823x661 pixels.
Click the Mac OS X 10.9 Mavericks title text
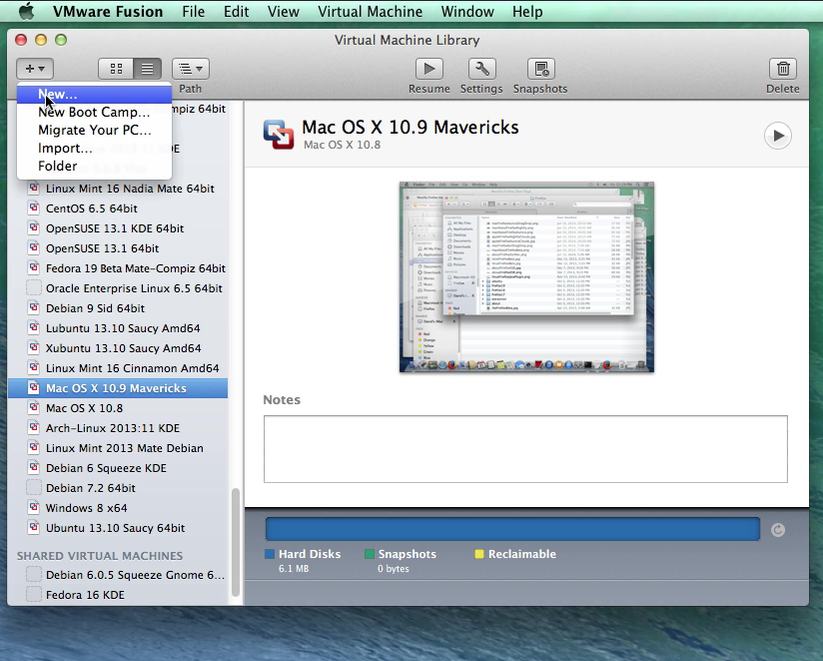pyautogui.click(x=410, y=127)
